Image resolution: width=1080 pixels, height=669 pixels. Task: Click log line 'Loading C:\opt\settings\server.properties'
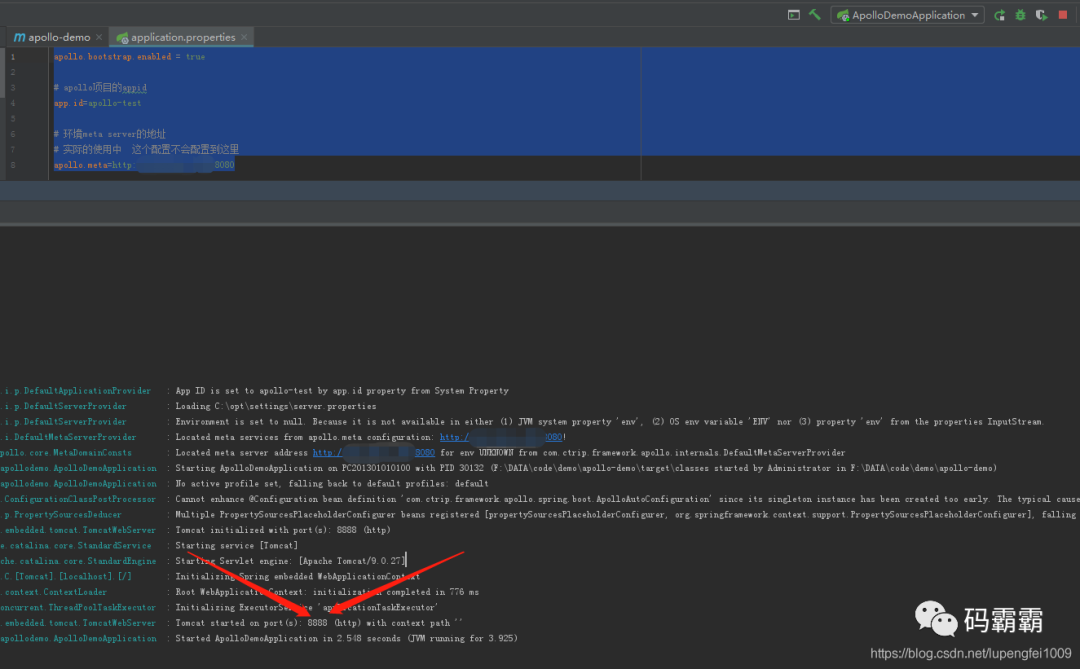(276, 406)
